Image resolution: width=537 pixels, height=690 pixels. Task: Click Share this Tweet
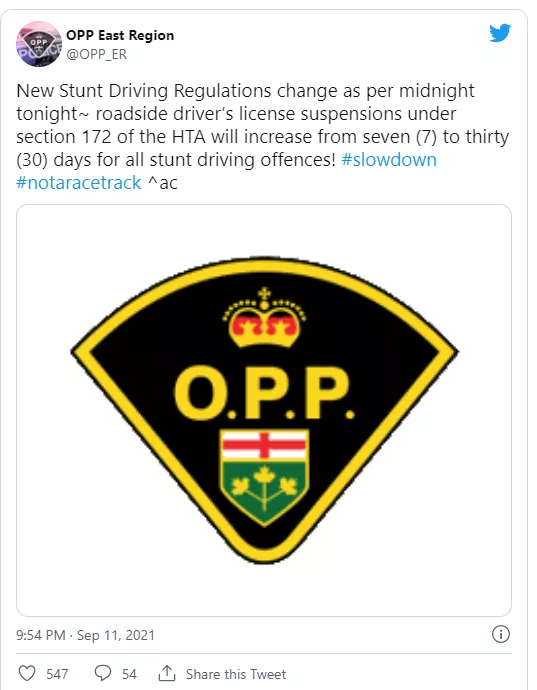[236, 674]
